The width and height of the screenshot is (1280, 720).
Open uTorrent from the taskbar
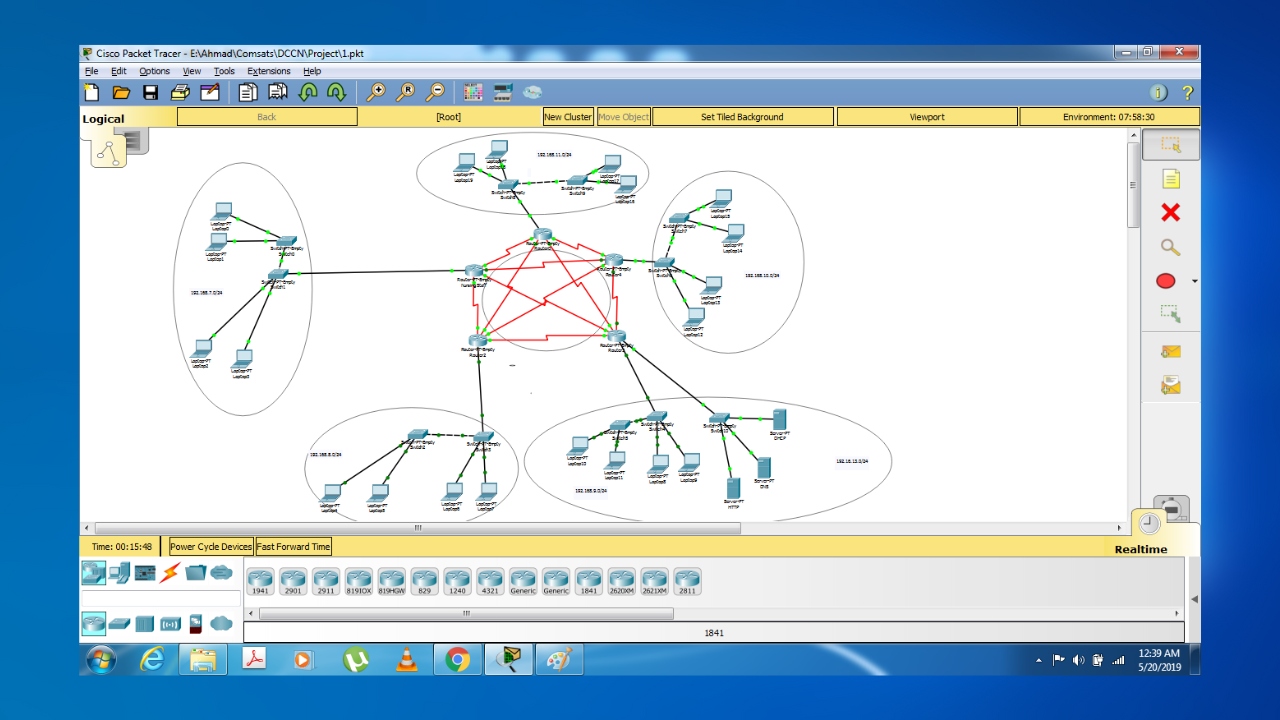pos(355,659)
